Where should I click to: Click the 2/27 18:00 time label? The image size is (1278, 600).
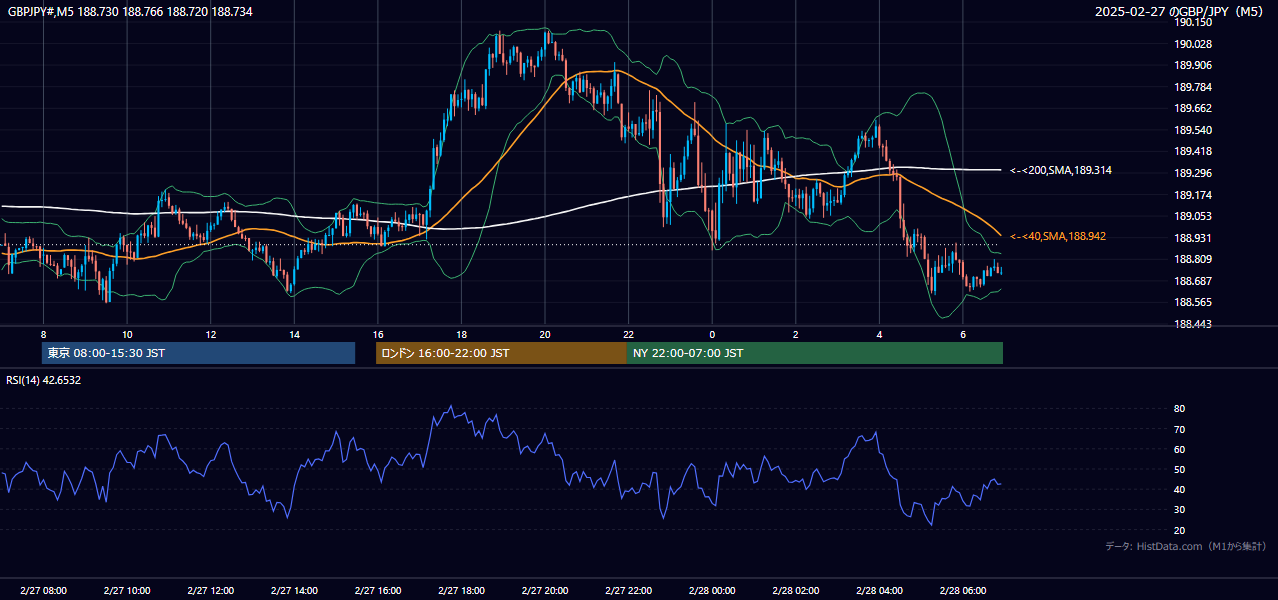pos(461,591)
